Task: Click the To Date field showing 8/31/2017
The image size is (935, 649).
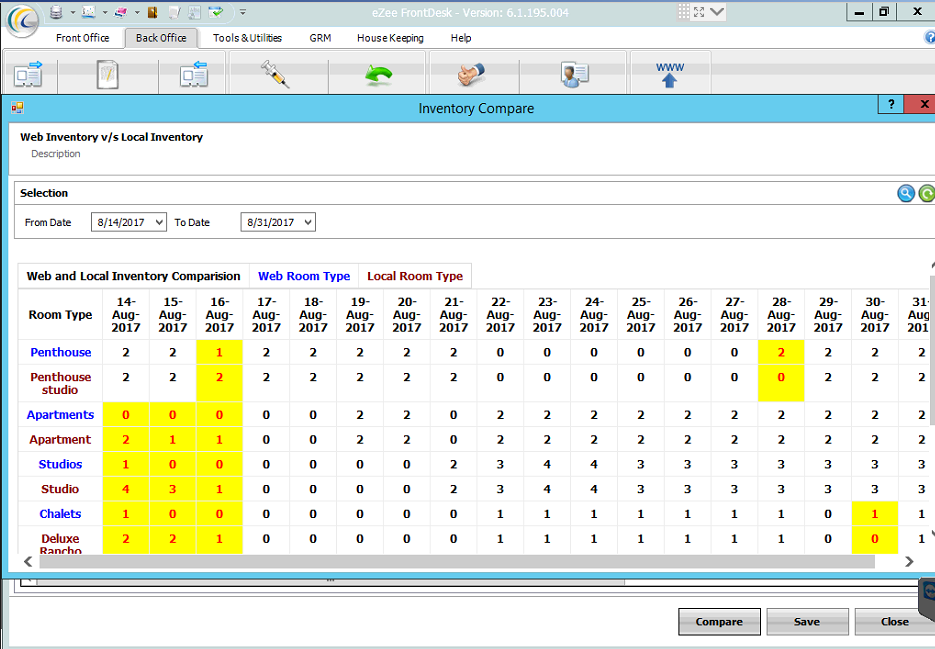Action: pos(278,222)
